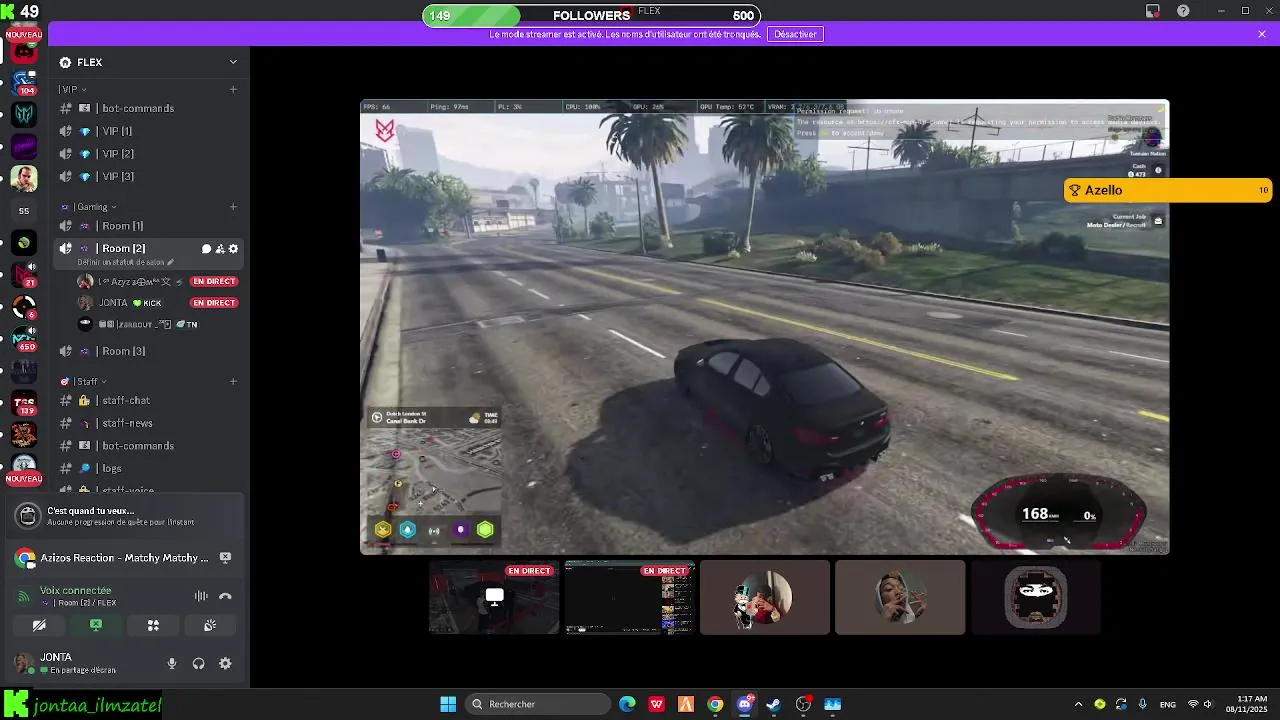Open the VIP bot-commands text channel
1280x720 pixels.
pos(149,108)
